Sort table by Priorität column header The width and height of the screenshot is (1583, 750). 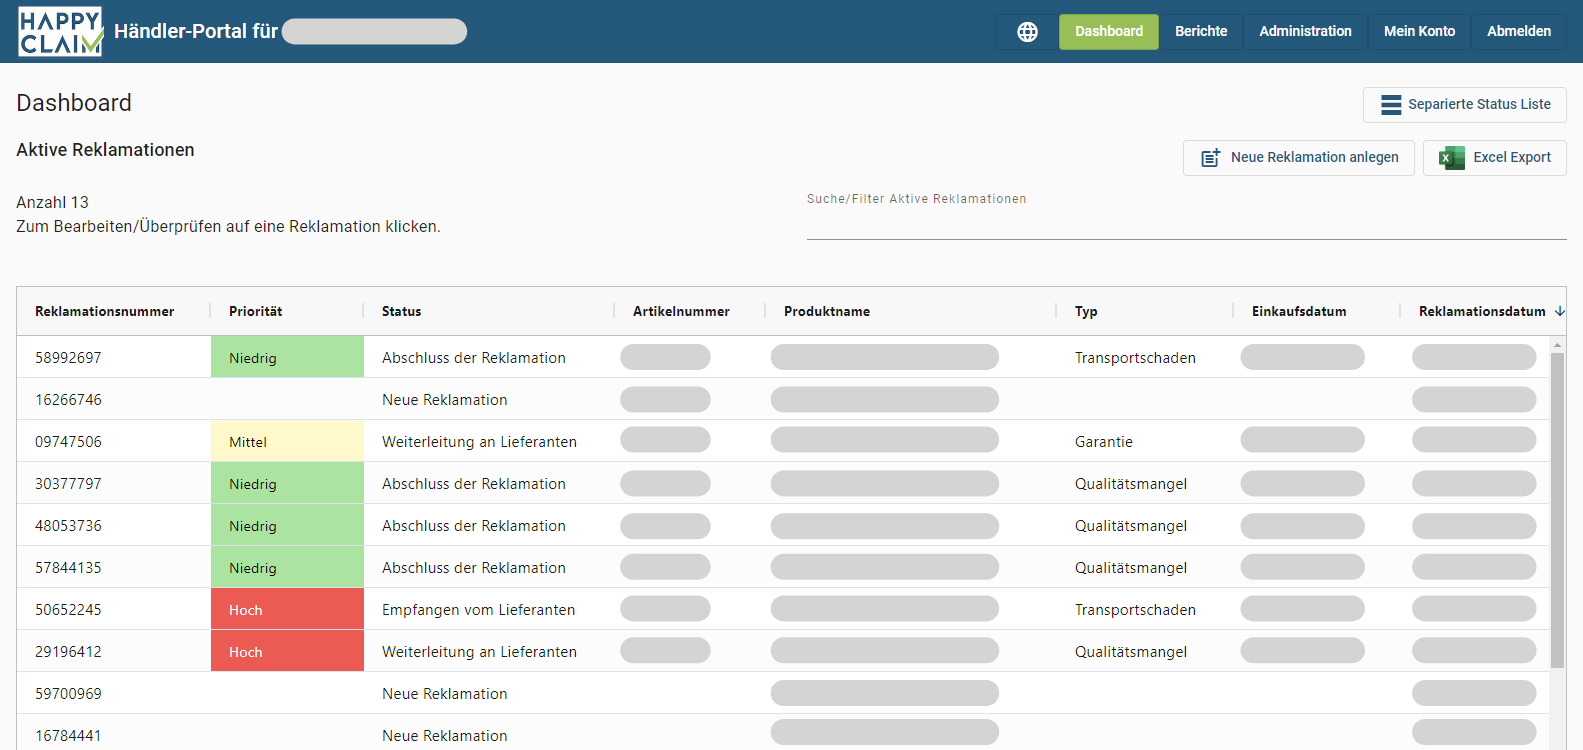[255, 312]
